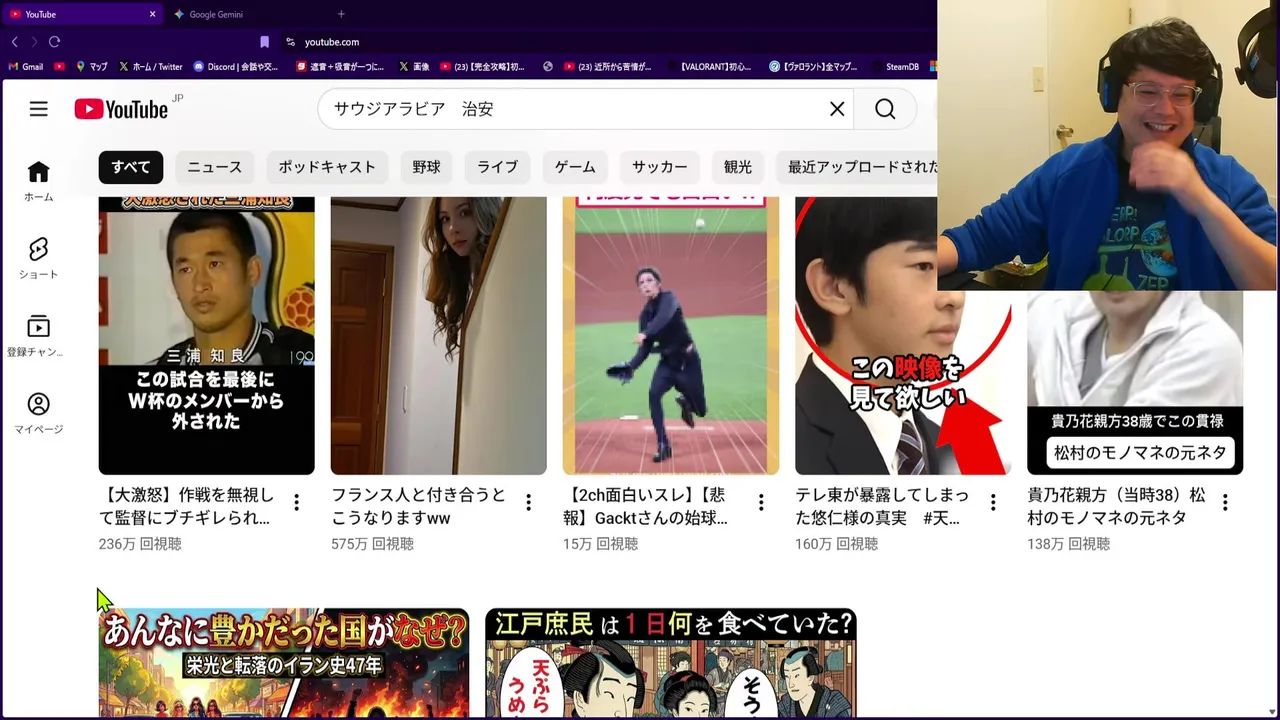Click the 15万 回視聴 view count
The height and width of the screenshot is (720, 1280).
point(600,544)
